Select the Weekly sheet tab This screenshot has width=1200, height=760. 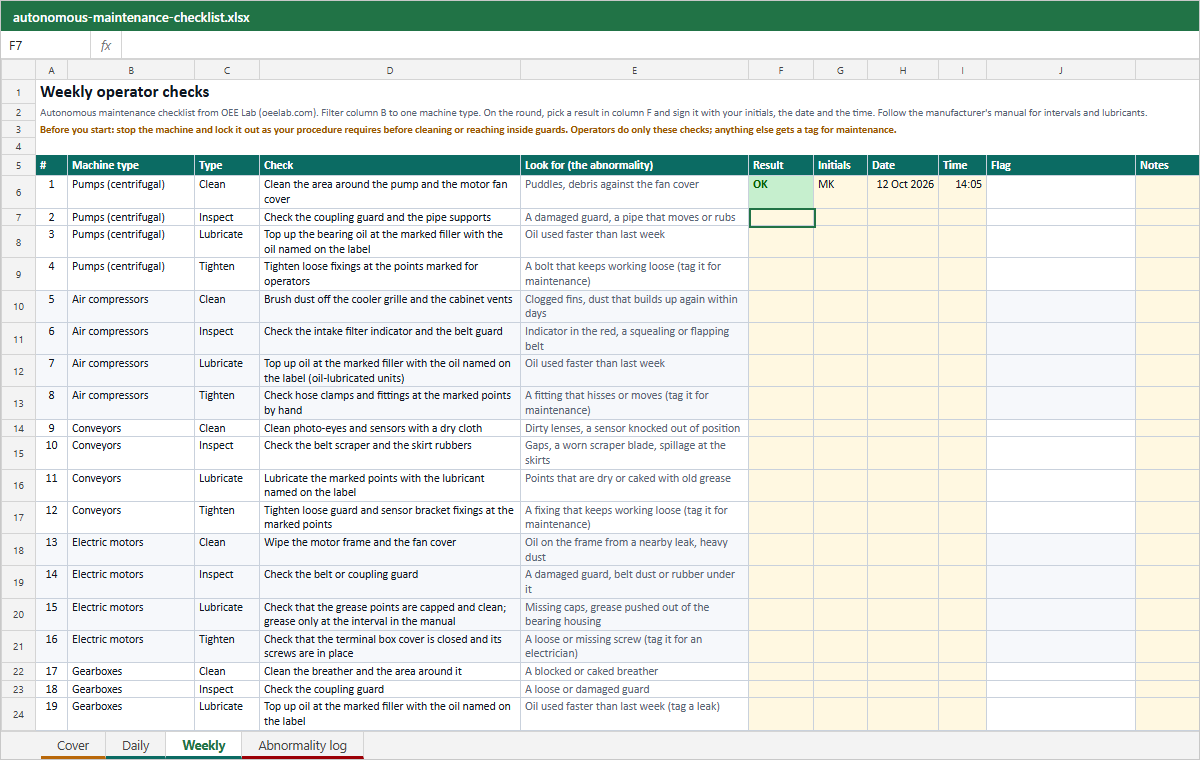(204, 745)
